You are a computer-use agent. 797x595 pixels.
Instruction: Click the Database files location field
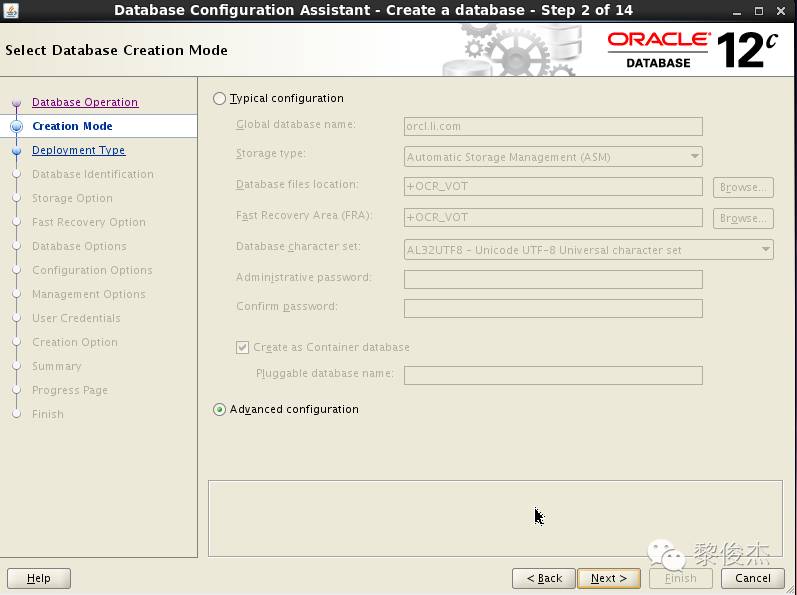tap(553, 186)
